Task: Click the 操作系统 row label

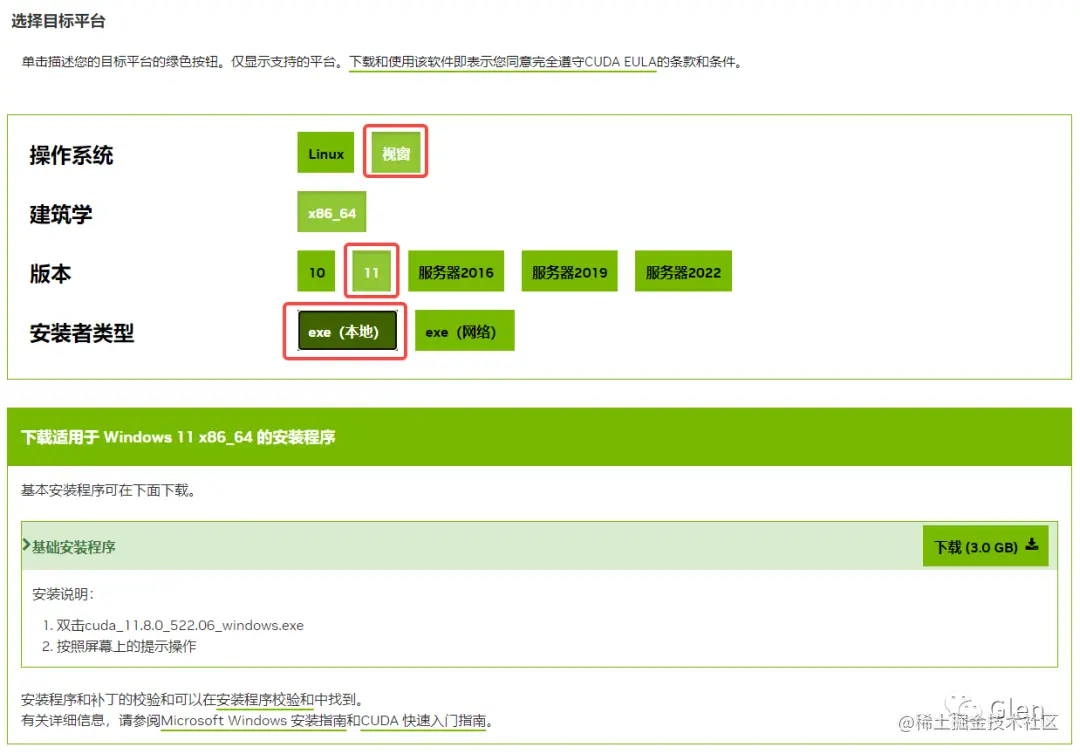Action: pyautogui.click(x=71, y=155)
